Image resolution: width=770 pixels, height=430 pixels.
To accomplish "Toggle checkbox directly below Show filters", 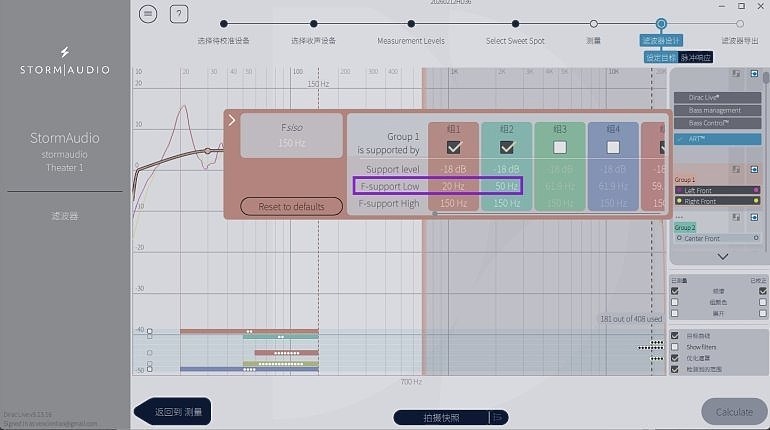I will tap(675, 358).
